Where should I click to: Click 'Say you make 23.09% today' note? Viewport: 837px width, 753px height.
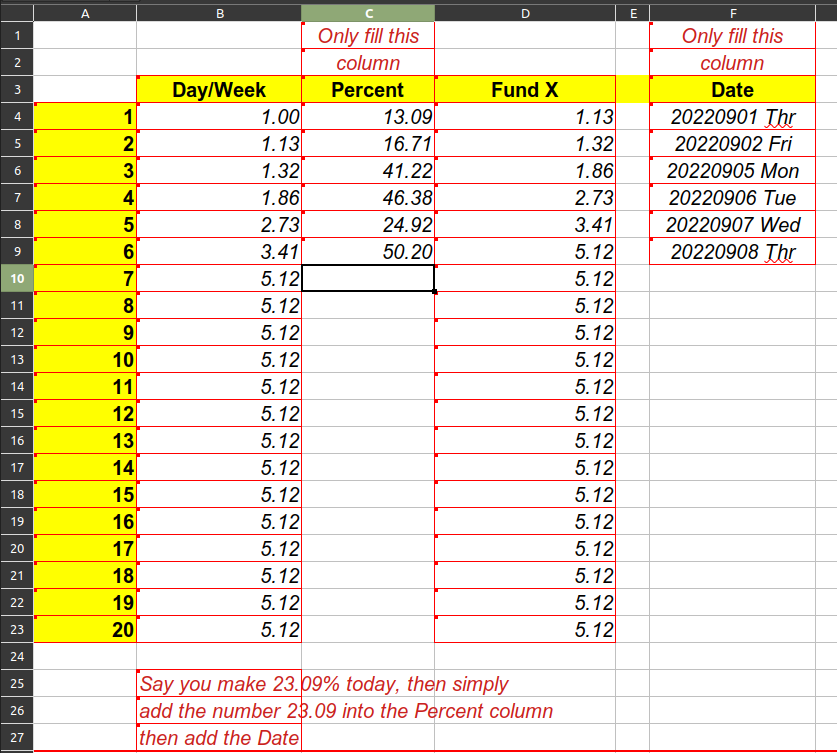coord(323,684)
